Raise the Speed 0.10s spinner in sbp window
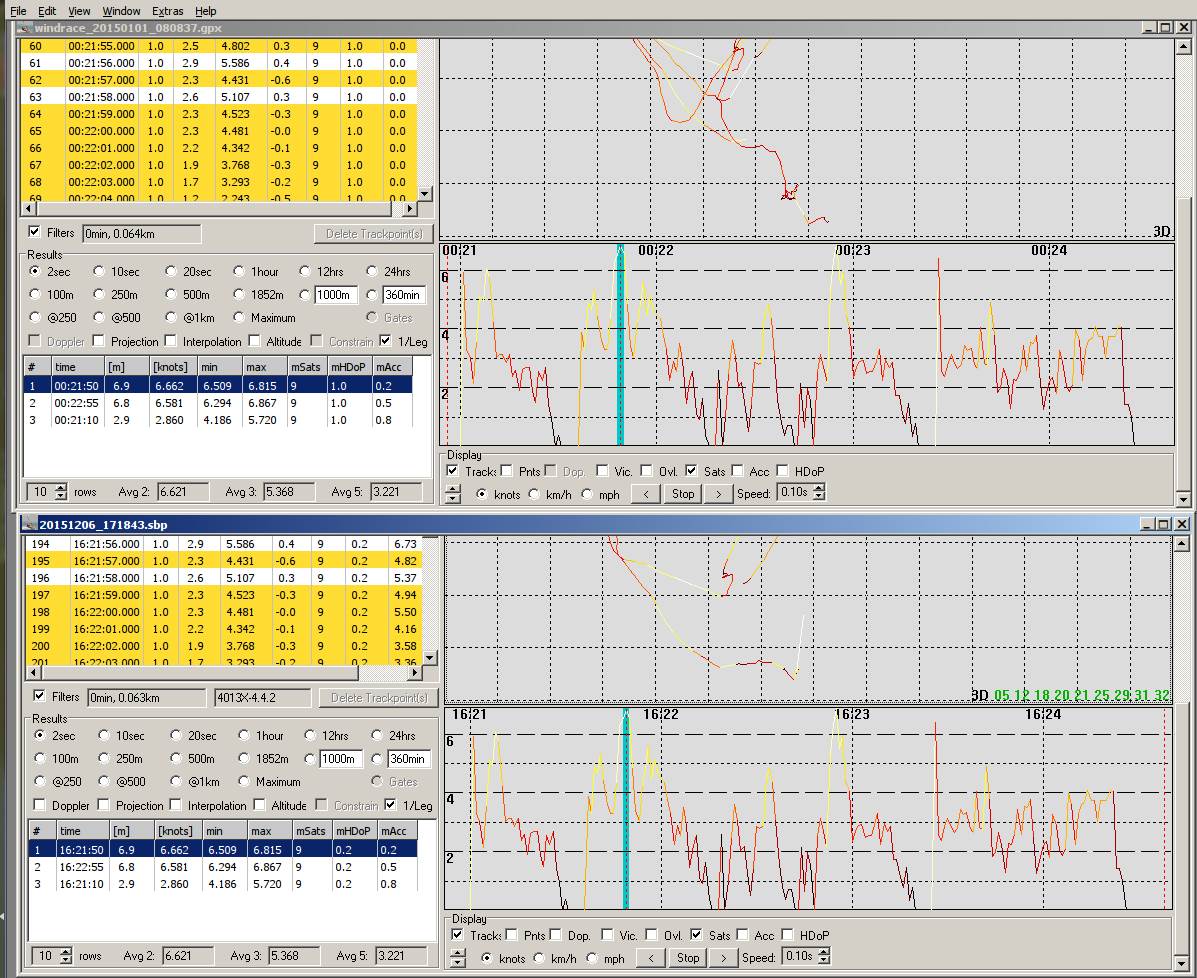Image resolution: width=1197 pixels, height=978 pixels. click(x=824, y=953)
